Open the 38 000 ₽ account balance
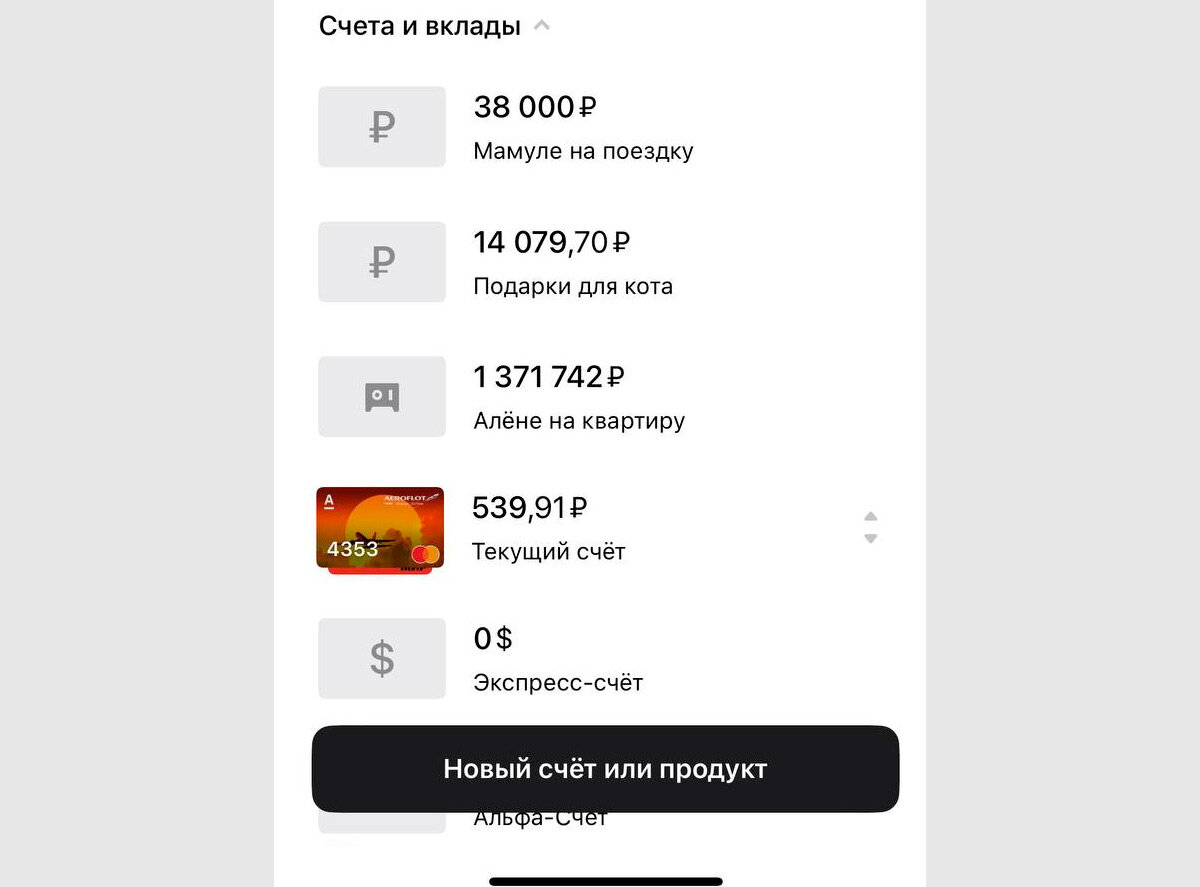The image size is (1200, 887). point(535,107)
